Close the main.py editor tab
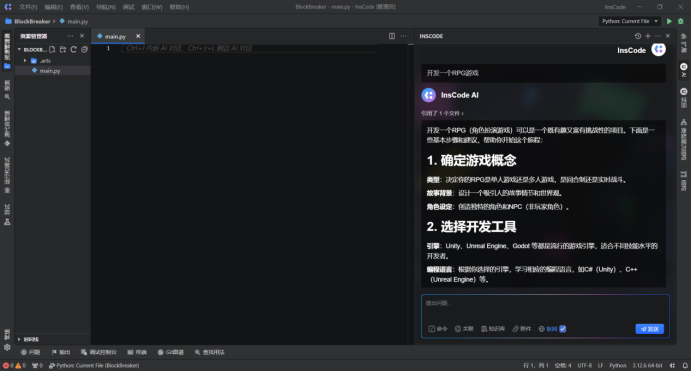692x371 pixels. [138, 36]
